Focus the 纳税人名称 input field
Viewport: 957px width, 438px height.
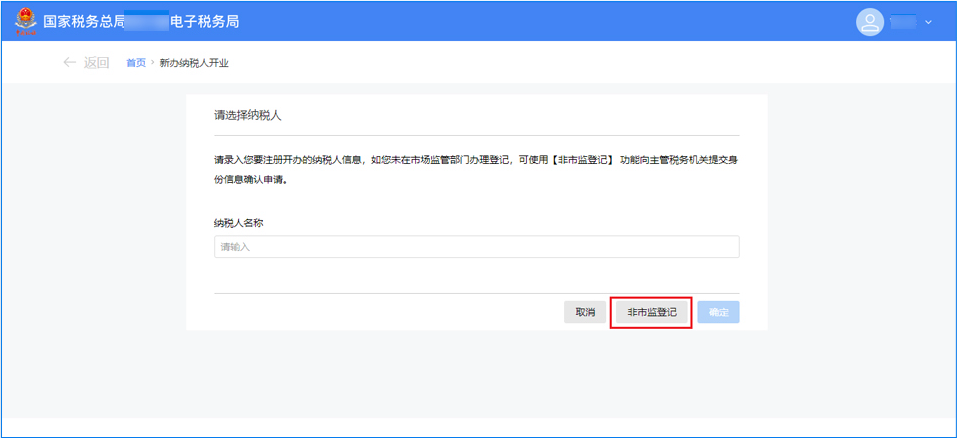[476, 247]
